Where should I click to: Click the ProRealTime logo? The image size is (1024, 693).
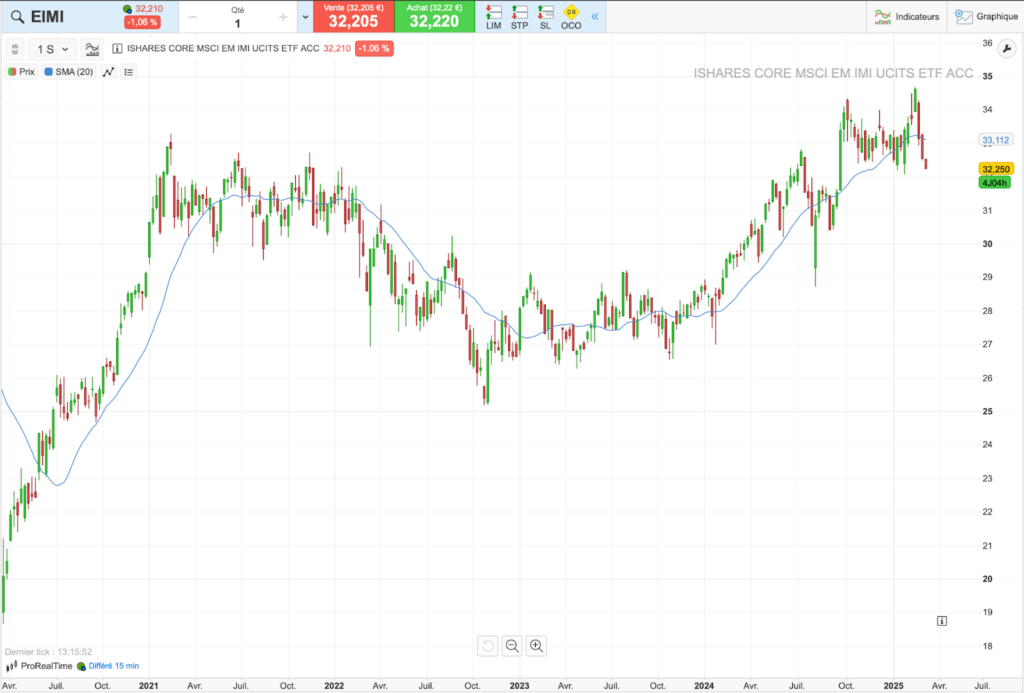39,666
